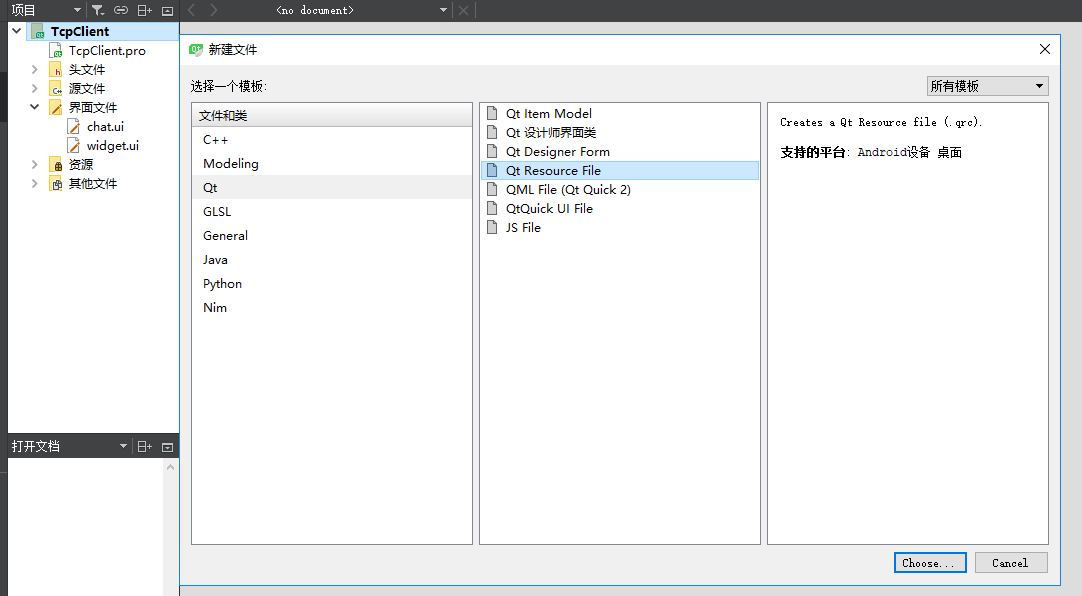Select the TcpClient project root
Viewport: 1082px width, 596px height.
tap(79, 31)
